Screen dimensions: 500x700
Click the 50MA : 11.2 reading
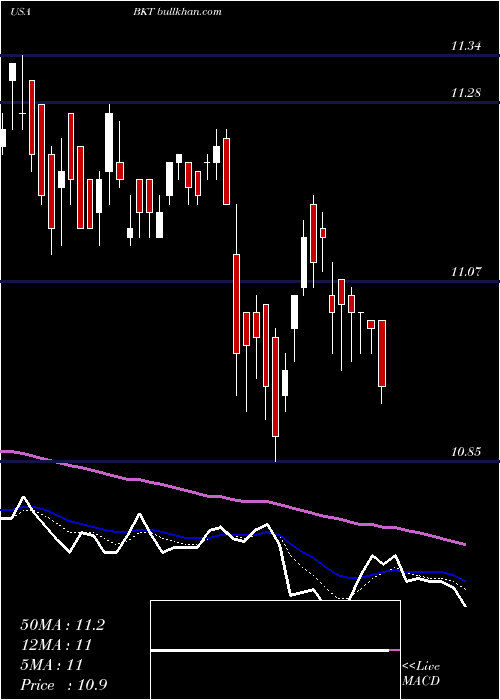(62, 625)
